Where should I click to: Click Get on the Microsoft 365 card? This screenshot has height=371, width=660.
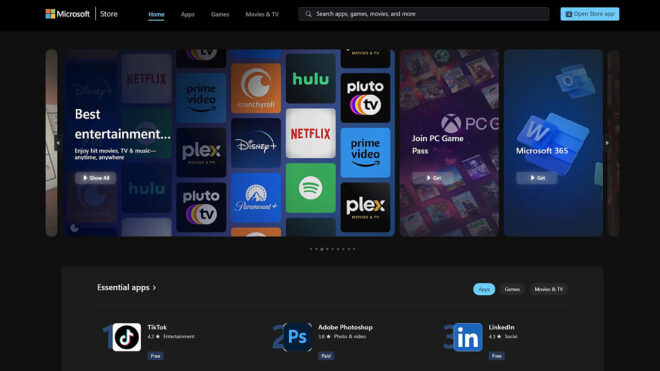tap(537, 178)
